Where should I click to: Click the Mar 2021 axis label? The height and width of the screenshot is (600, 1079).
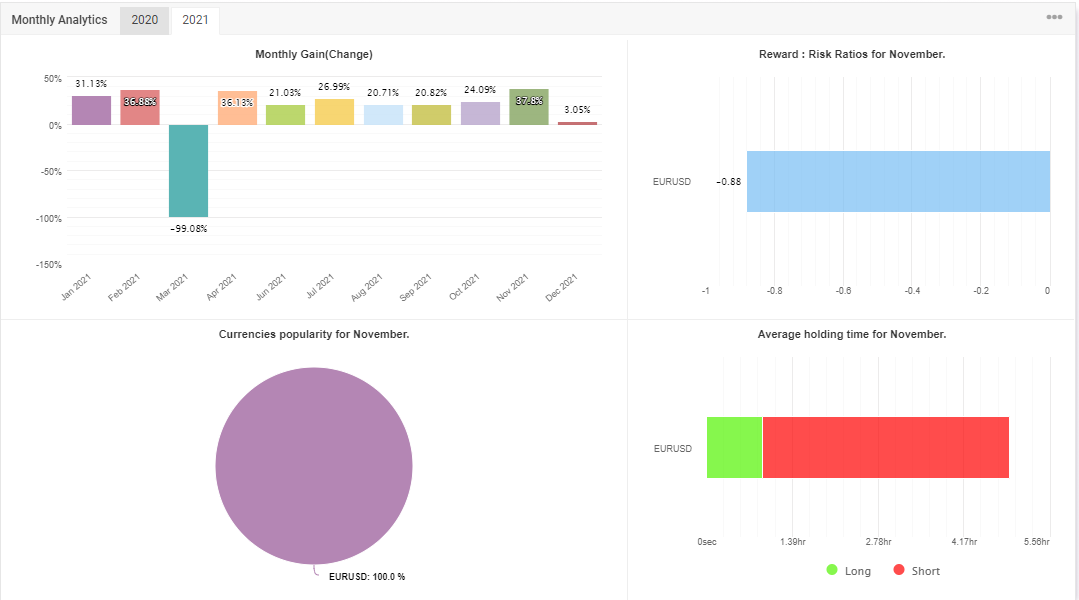click(172, 287)
